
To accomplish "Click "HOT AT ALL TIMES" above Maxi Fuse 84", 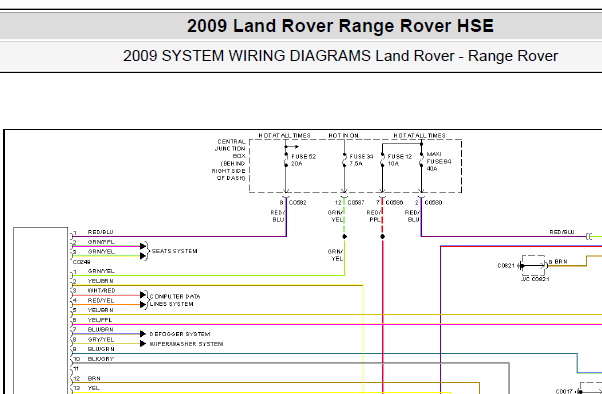I will [x=419, y=136].
